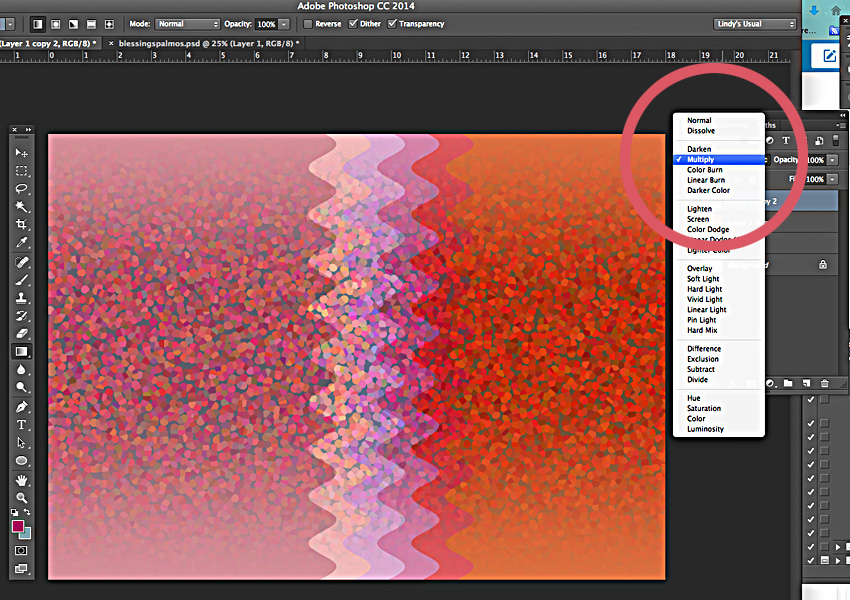Select the Gradient tool in toolbox
This screenshot has height=600, width=850.
pos(22,351)
